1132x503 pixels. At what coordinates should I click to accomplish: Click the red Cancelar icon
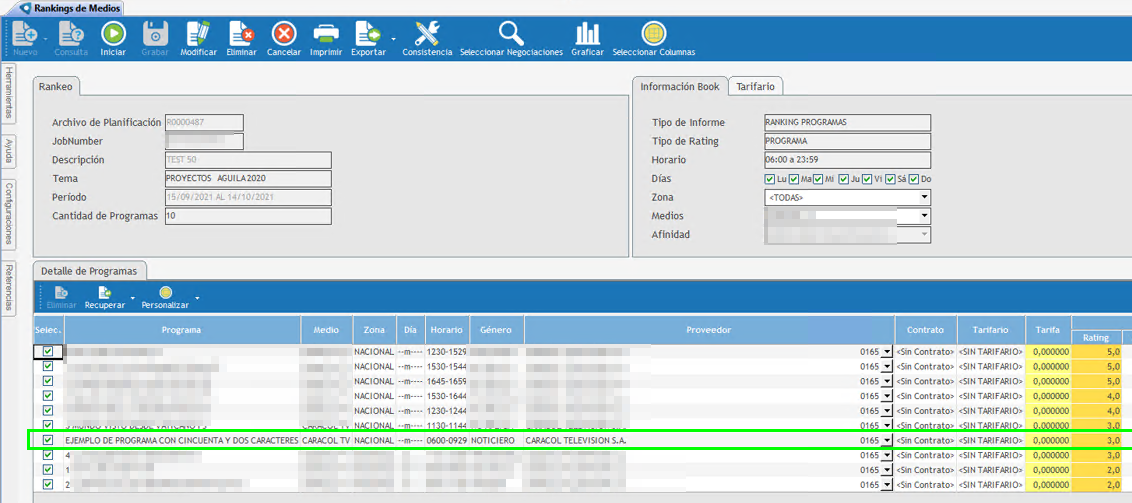(x=284, y=33)
